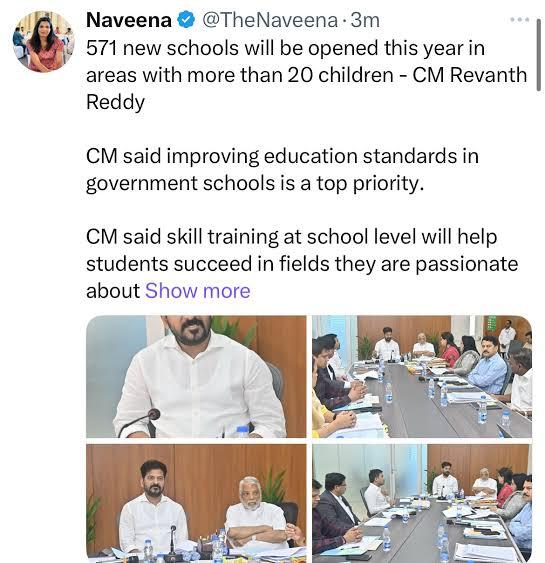Click the line "areas with more than 20 children"
Viewport: 545px width, 563px height.
click(240, 75)
